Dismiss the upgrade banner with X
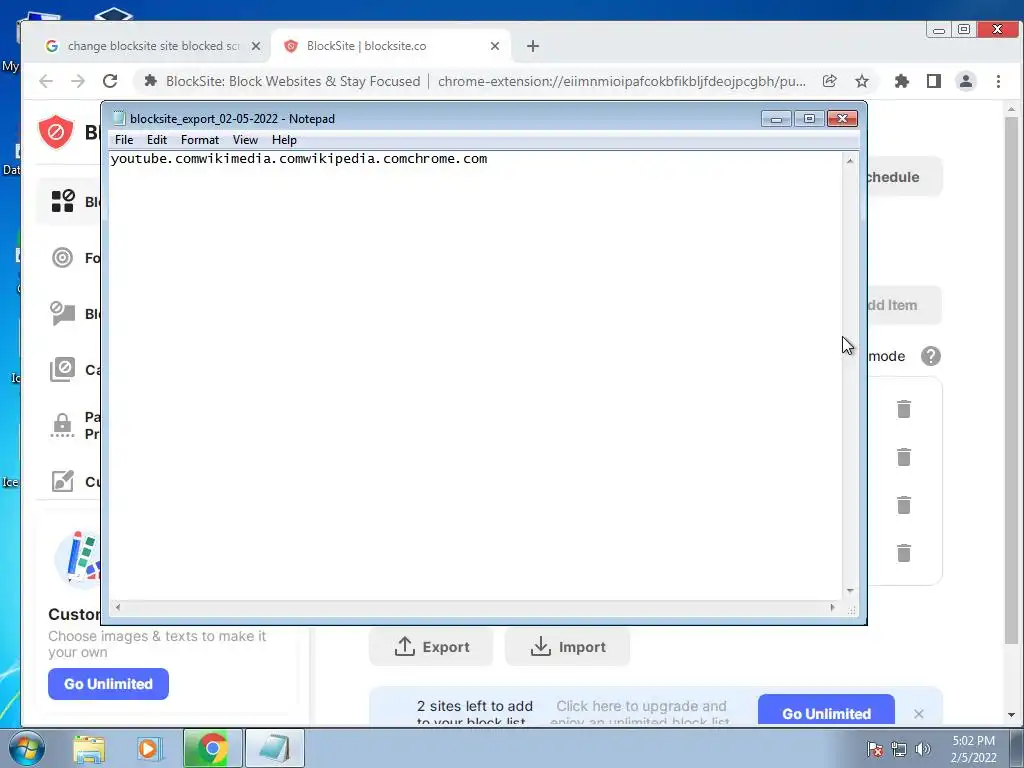Image resolution: width=1024 pixels, height=768 pixels. (x=919, y=714)
